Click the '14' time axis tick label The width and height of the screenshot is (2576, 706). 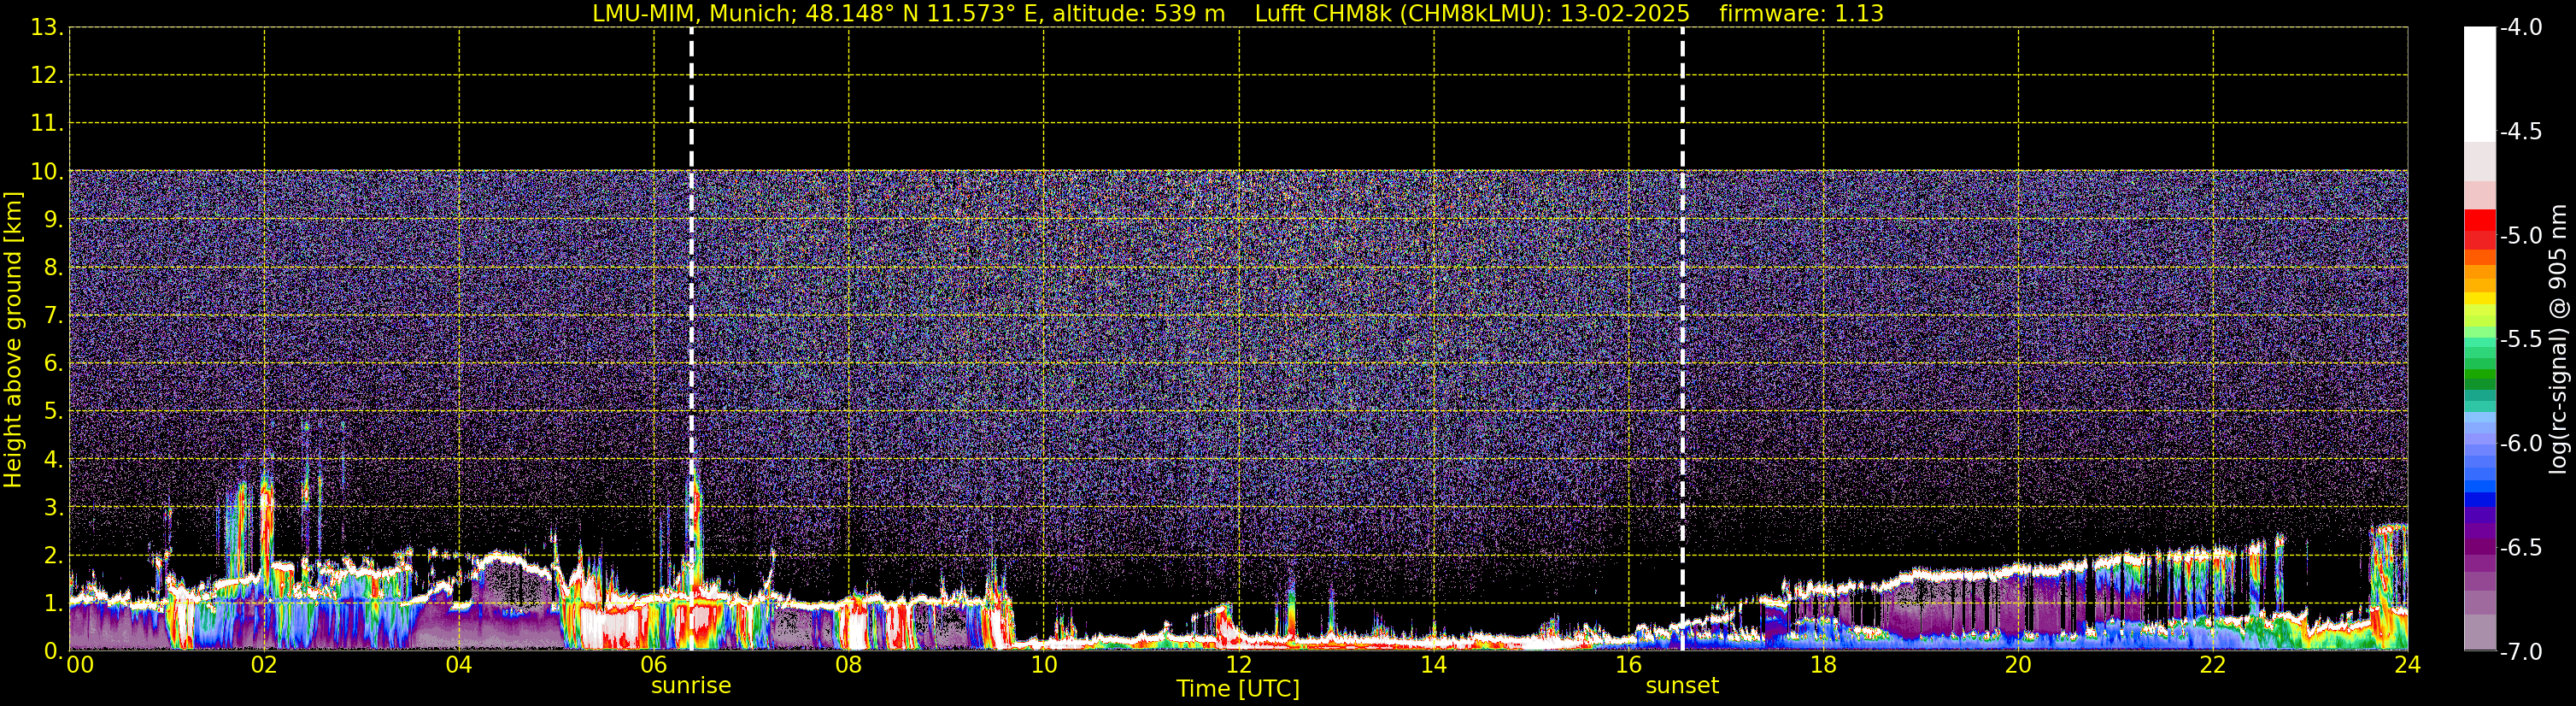(1434, 665)
